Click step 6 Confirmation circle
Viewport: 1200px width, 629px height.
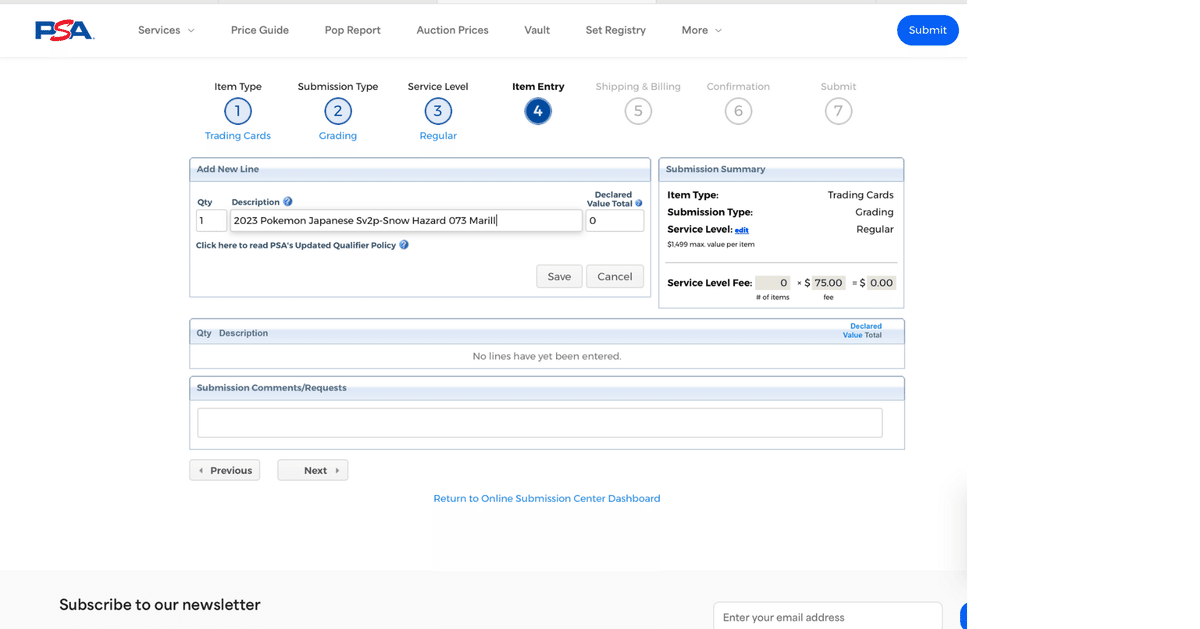pyautogui.click(x=738, y=111)
